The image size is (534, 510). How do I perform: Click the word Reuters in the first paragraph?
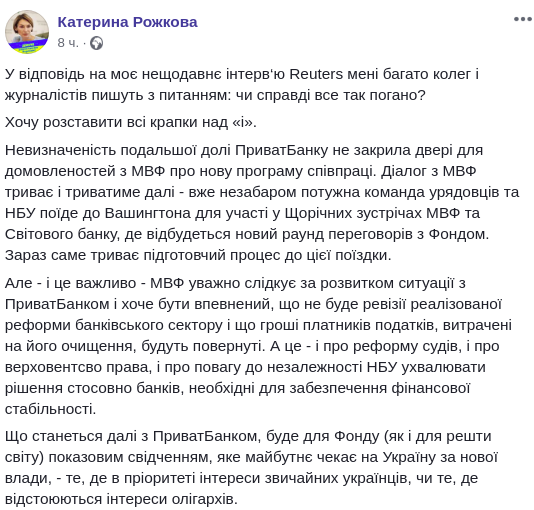[316, 74]
